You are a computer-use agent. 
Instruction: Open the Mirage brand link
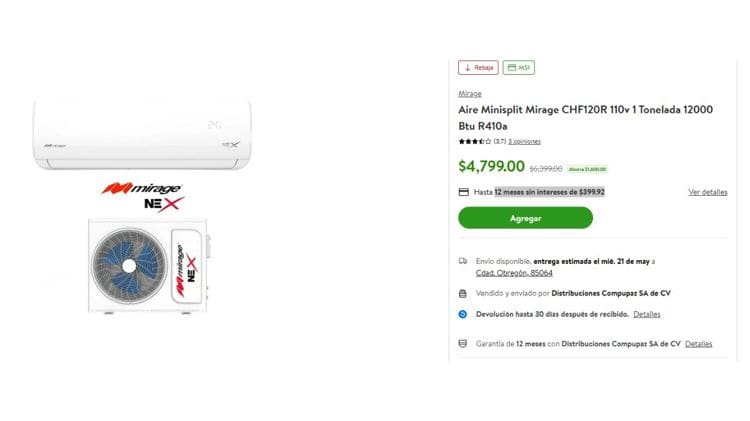tap(469, 94)
